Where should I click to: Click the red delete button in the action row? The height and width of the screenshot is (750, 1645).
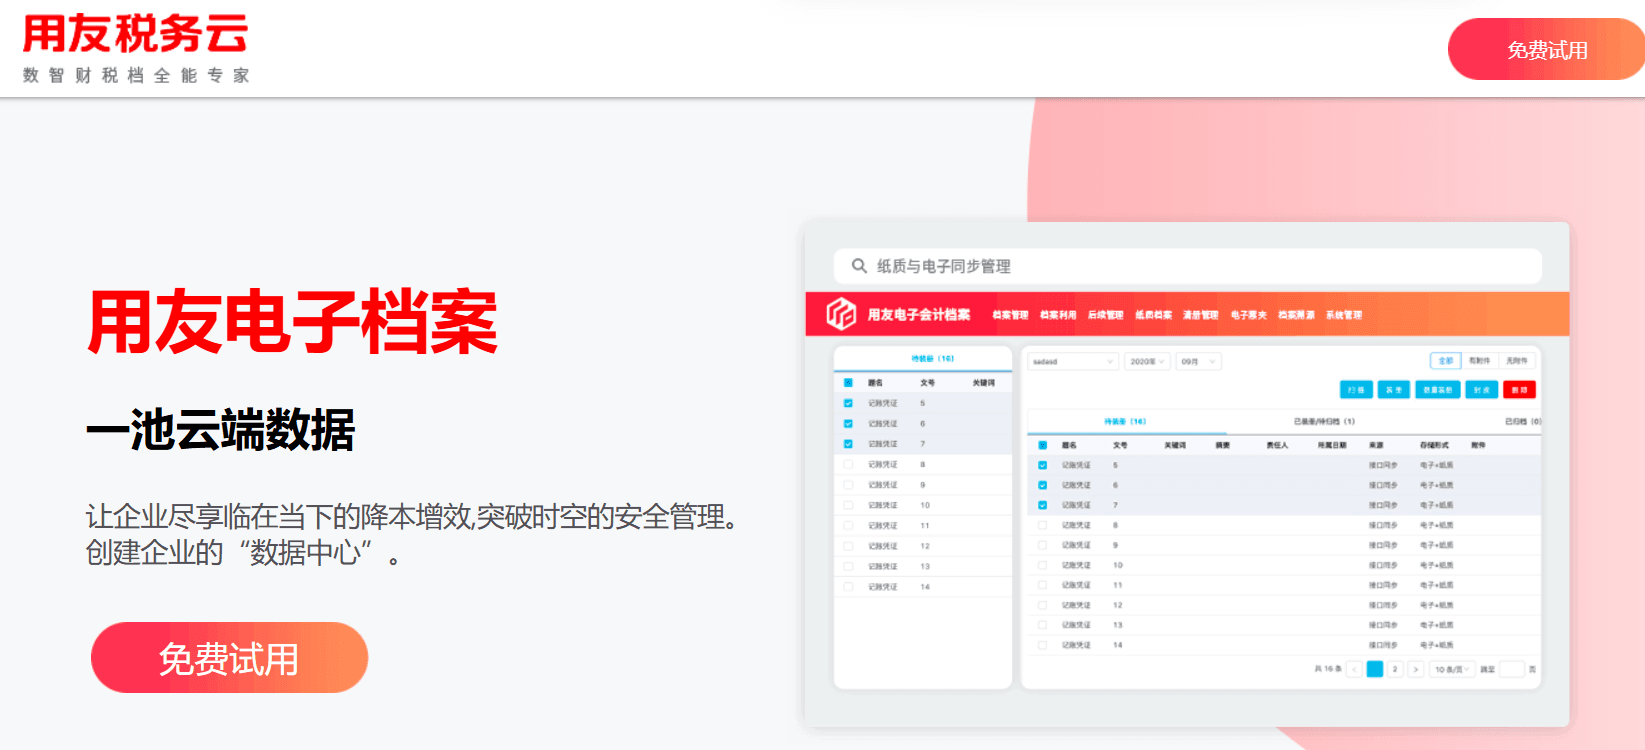pos(1519,390)
